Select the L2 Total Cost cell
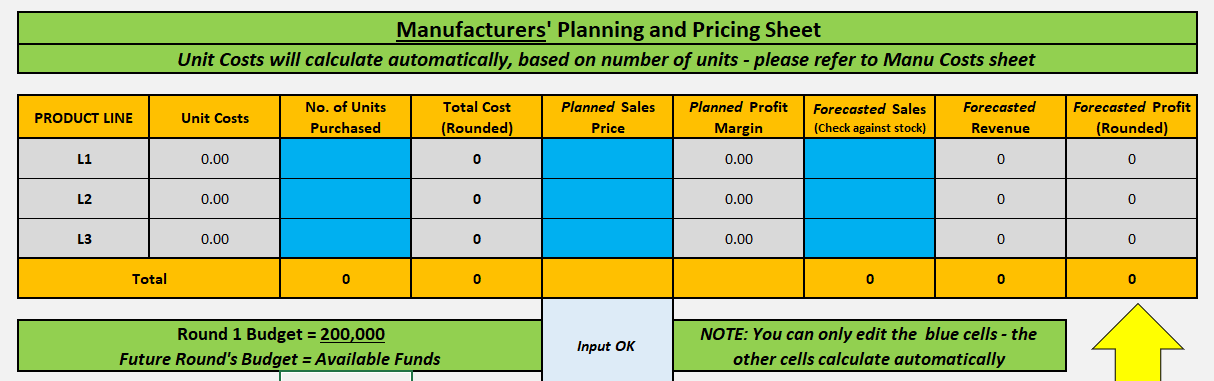Image resolution: width=1214 pixels, height=381 pixels. [477, 199]
